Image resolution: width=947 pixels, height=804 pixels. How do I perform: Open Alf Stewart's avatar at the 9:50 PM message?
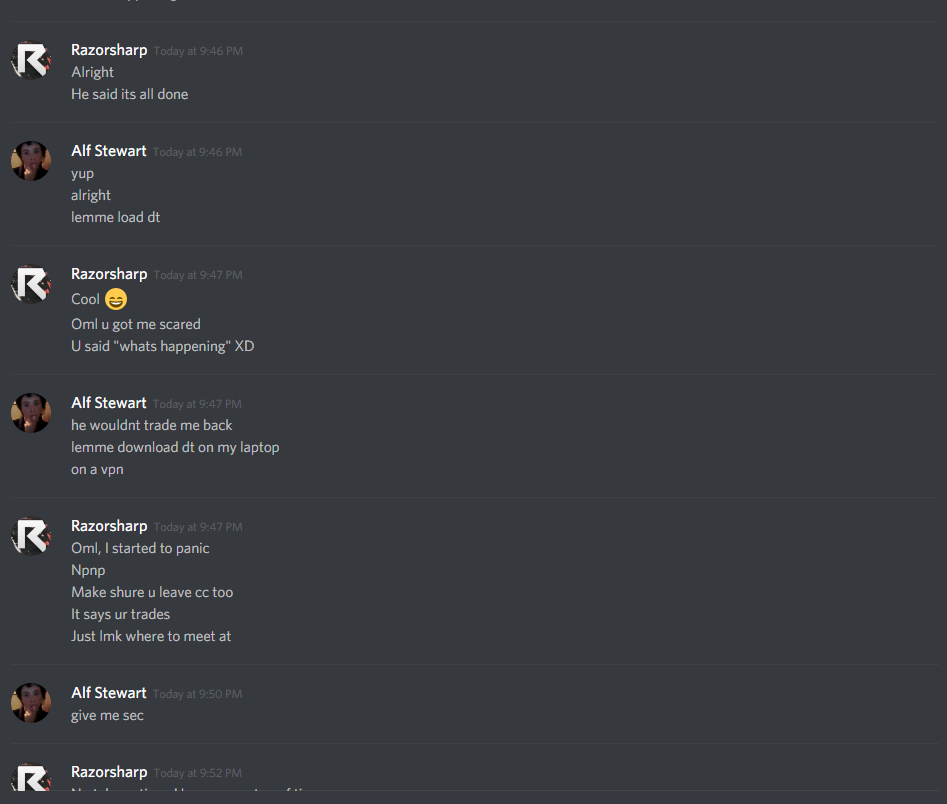(x=31, y=703)
